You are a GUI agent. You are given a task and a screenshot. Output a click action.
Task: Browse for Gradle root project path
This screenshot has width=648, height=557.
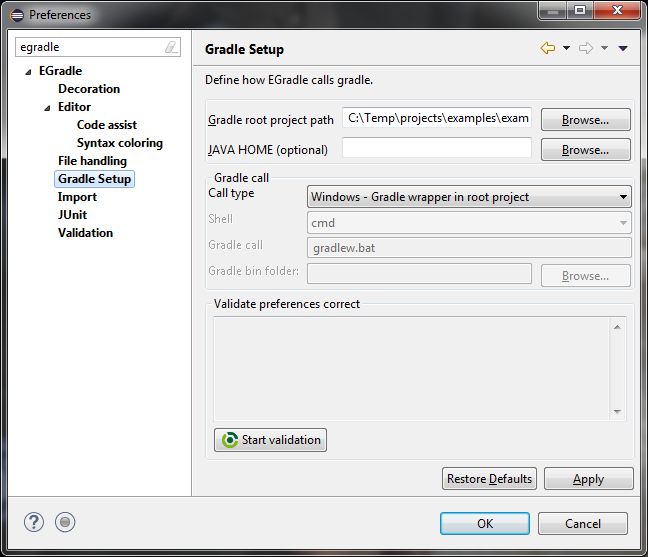click(586, 120)
